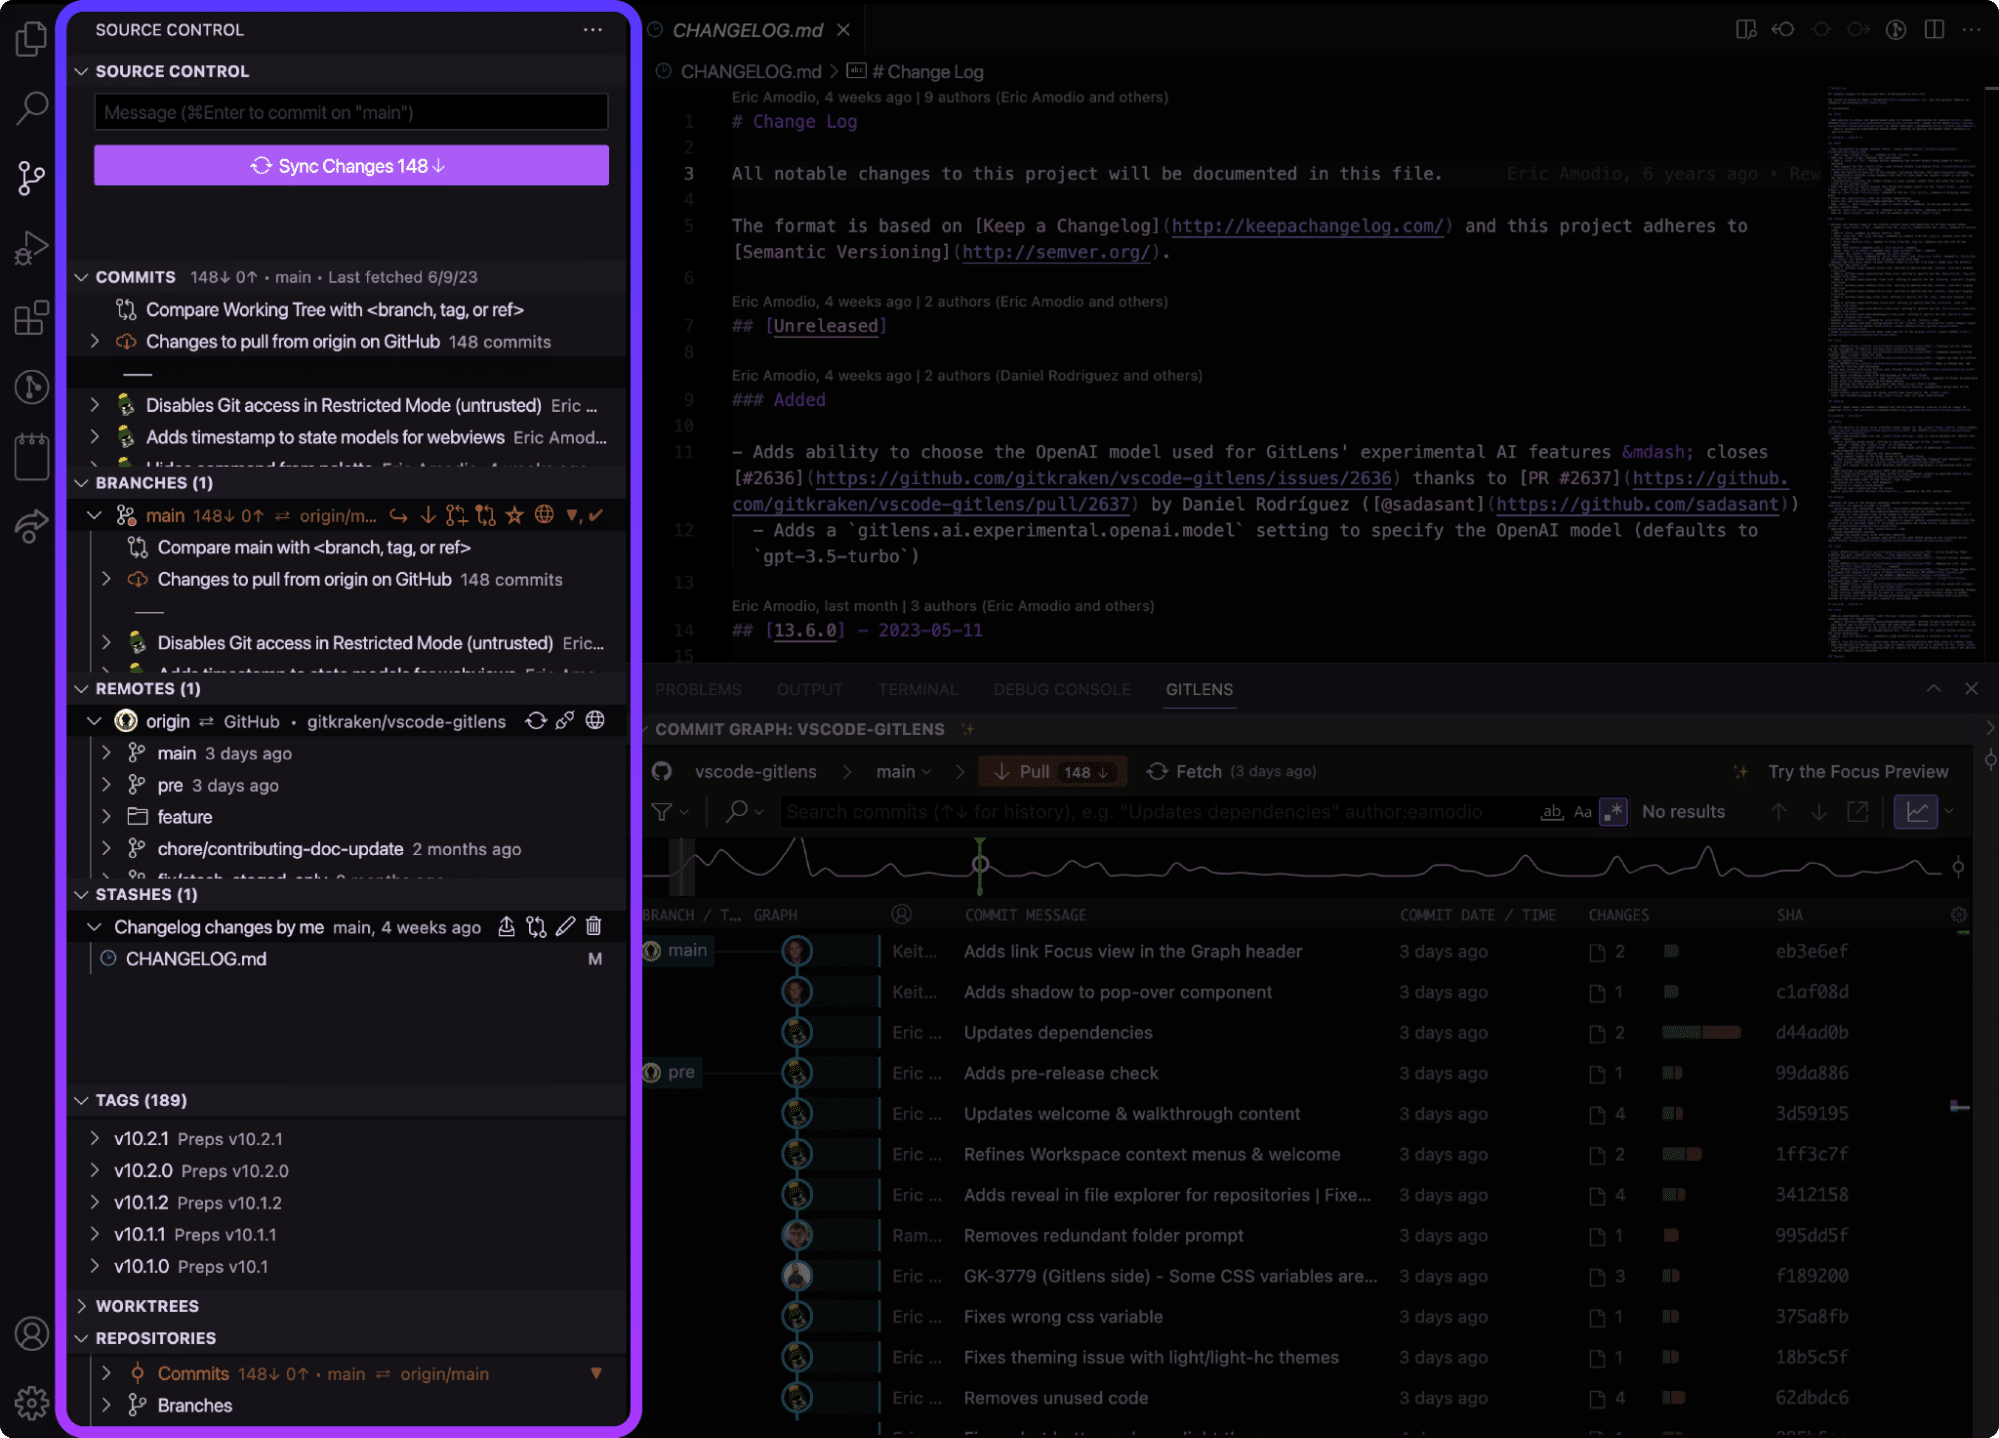
Task: Select the CHANGELOG.md editor tab
Action: click(x=747, y=30)
